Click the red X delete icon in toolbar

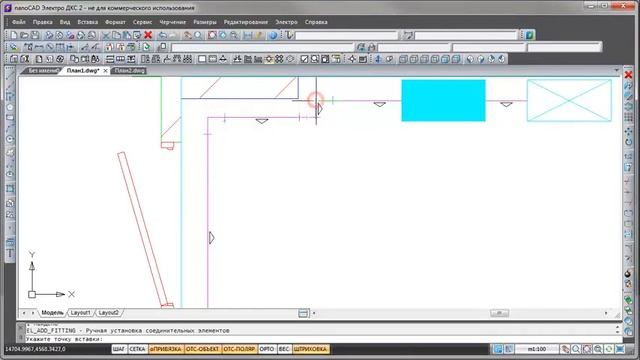point(148,35)
